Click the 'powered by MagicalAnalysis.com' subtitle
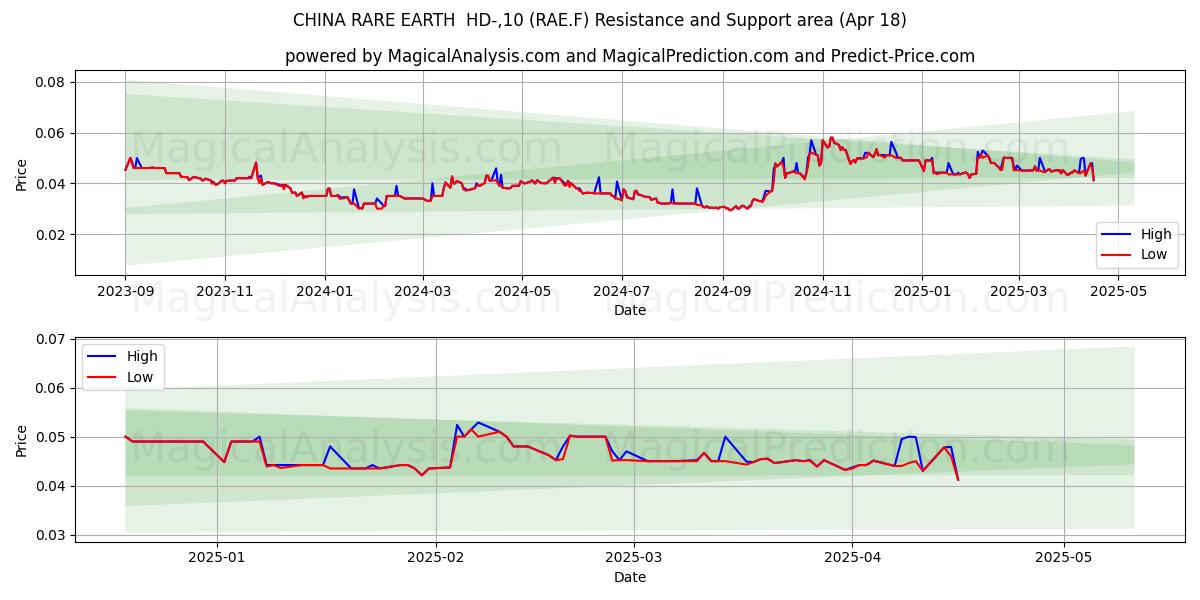 (630, 56)
